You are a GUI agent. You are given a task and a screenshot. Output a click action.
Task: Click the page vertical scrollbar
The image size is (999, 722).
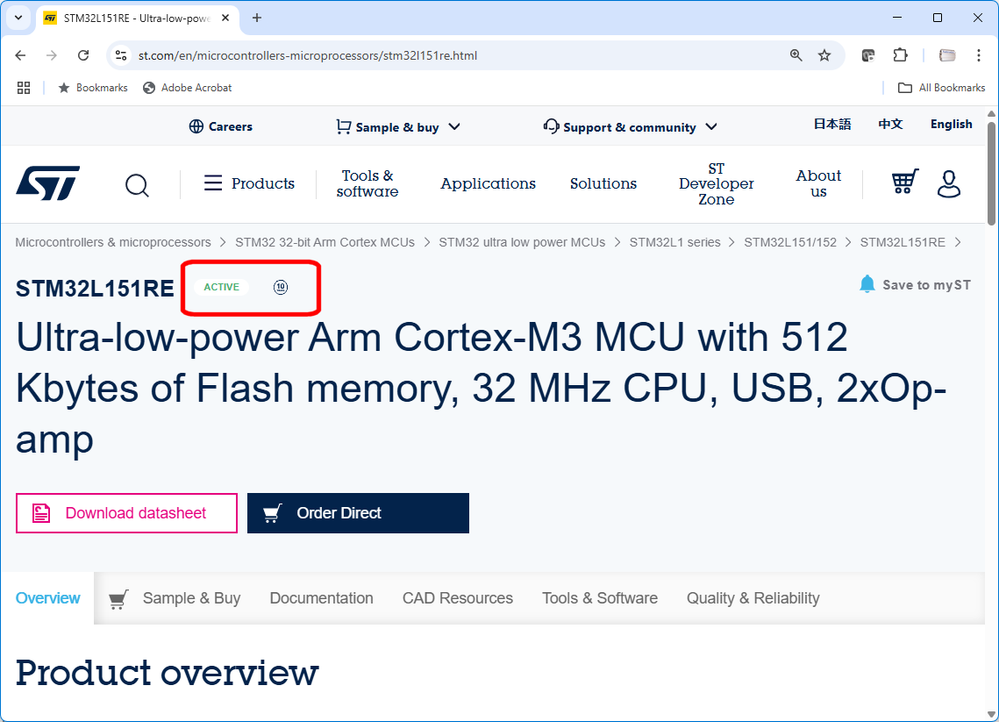click(991, 172)
